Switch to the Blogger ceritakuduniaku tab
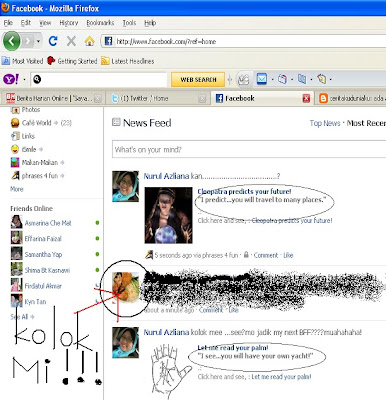 point(351,98)
